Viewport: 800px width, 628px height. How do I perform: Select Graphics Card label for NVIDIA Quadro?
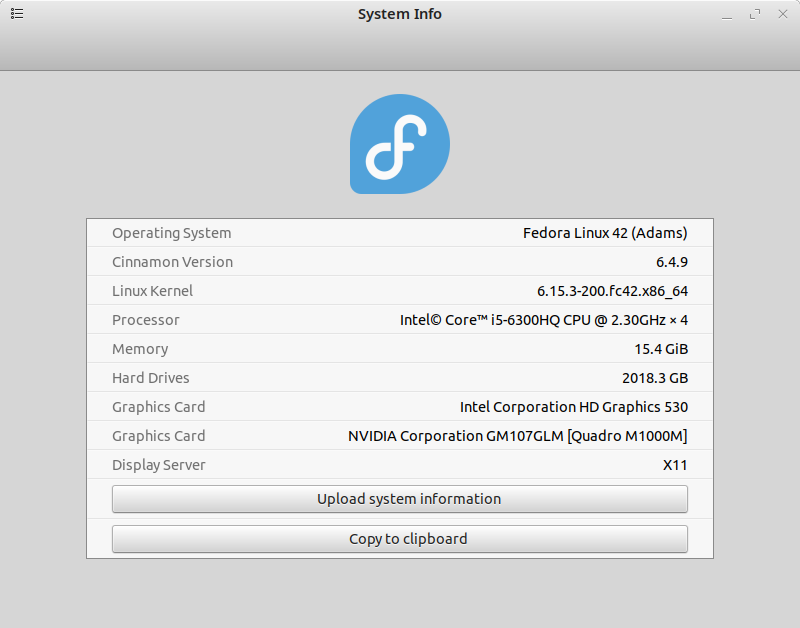pos(159,436)
